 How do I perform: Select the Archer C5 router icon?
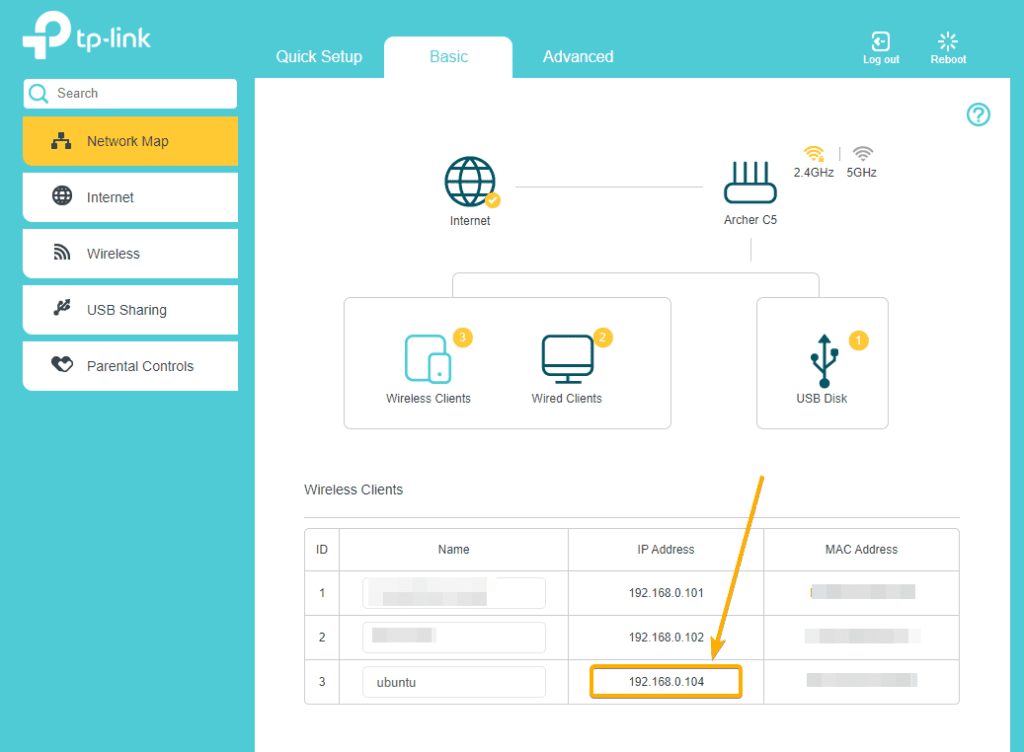point(750,182)
